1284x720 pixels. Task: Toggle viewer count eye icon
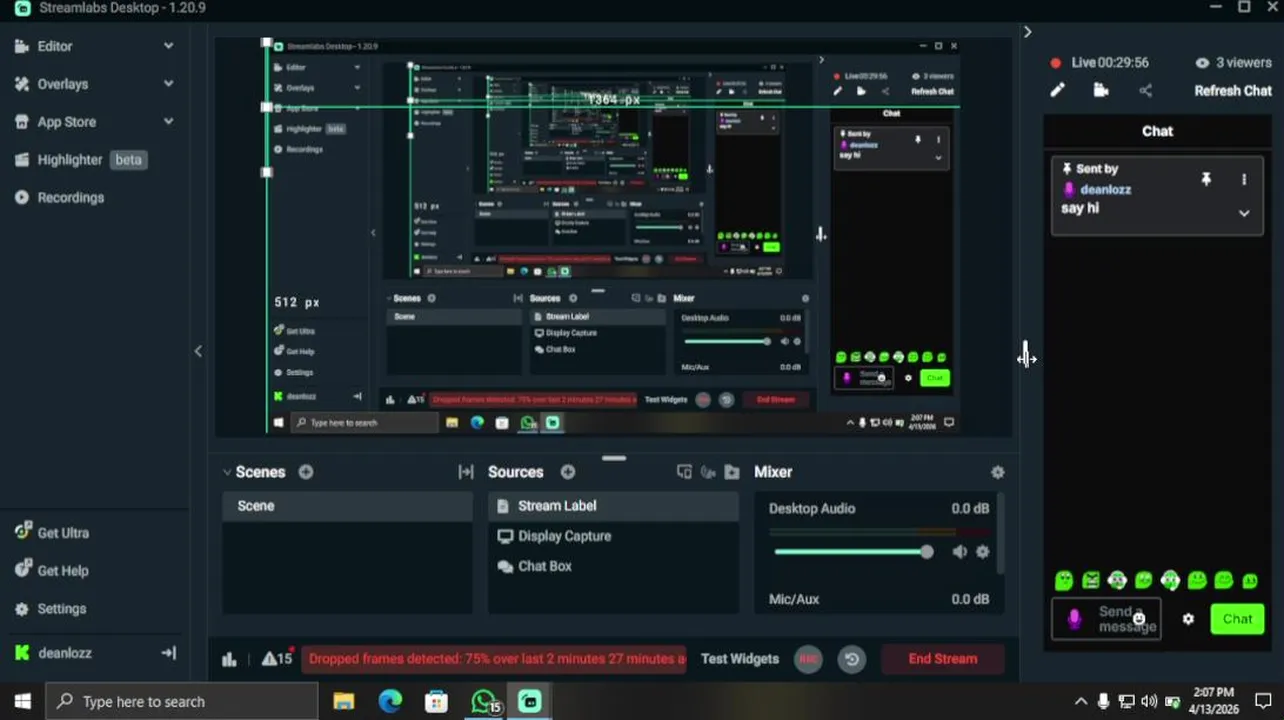[x=1202, y=63]
